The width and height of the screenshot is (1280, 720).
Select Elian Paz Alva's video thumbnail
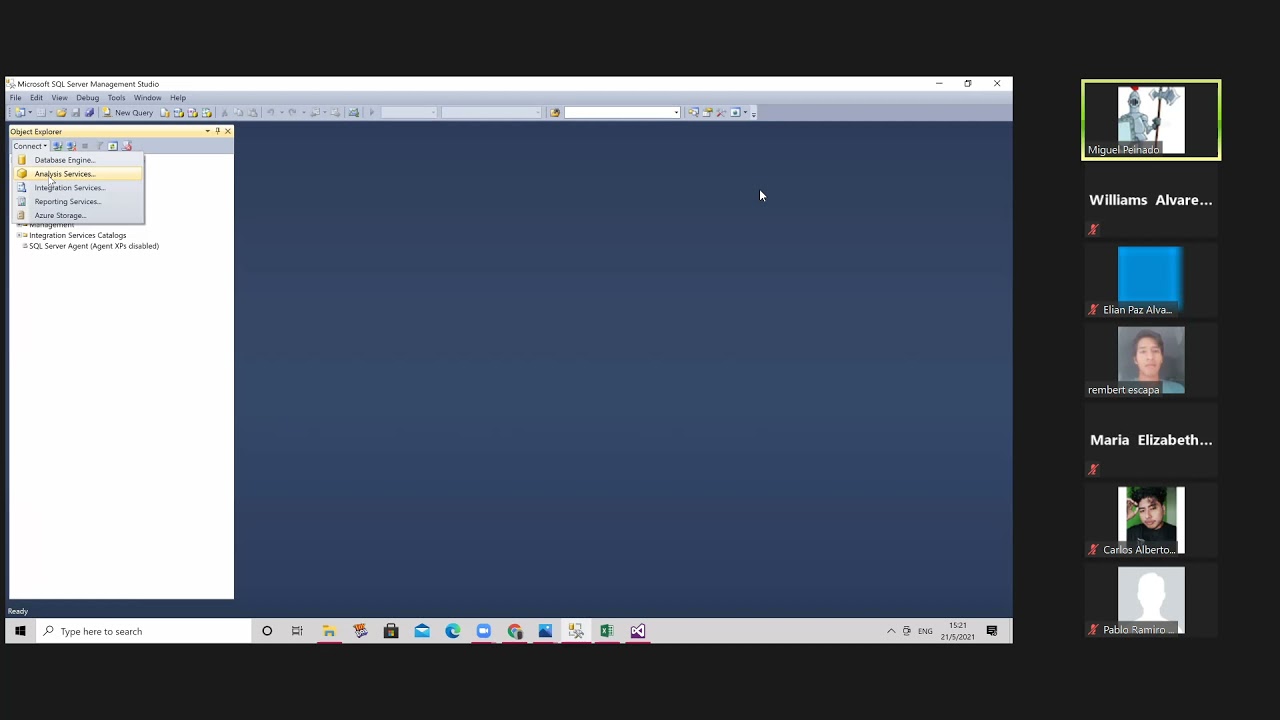1151,280
